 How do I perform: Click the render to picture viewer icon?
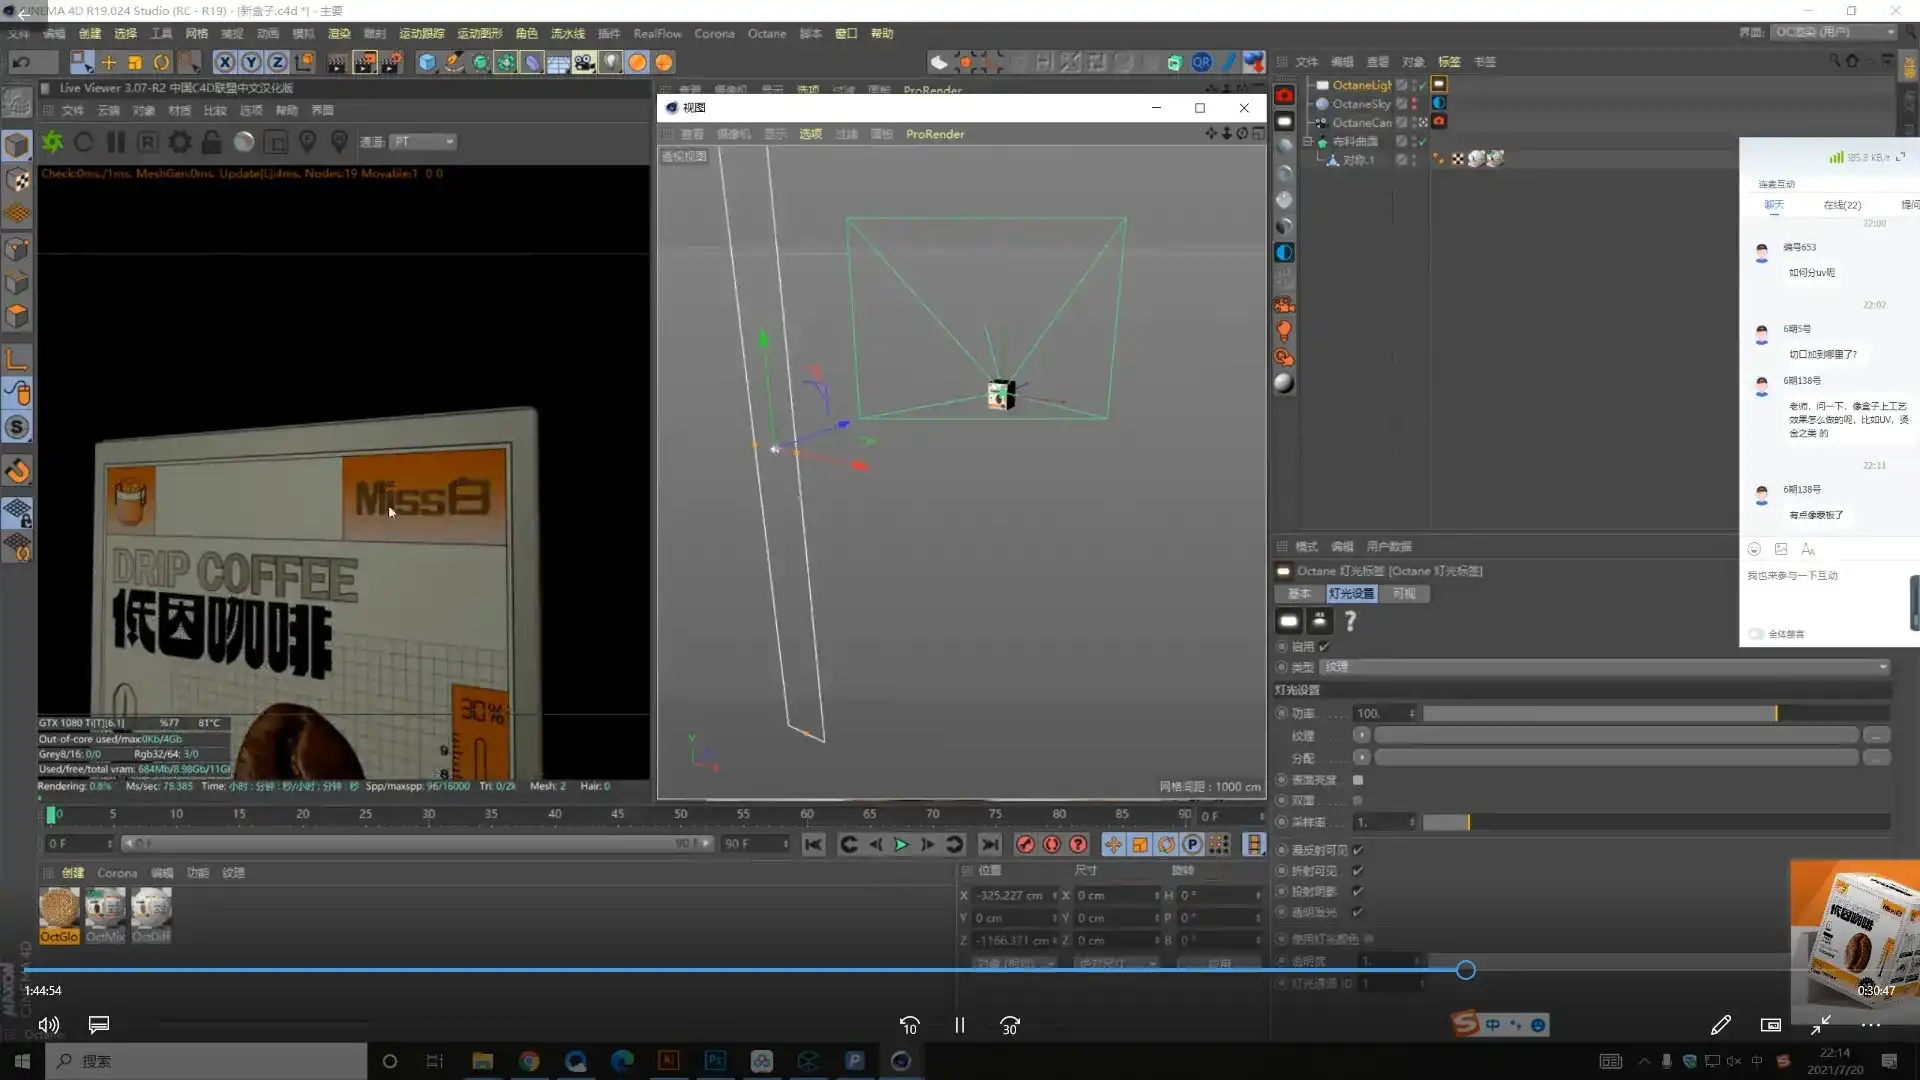[364, 62]
